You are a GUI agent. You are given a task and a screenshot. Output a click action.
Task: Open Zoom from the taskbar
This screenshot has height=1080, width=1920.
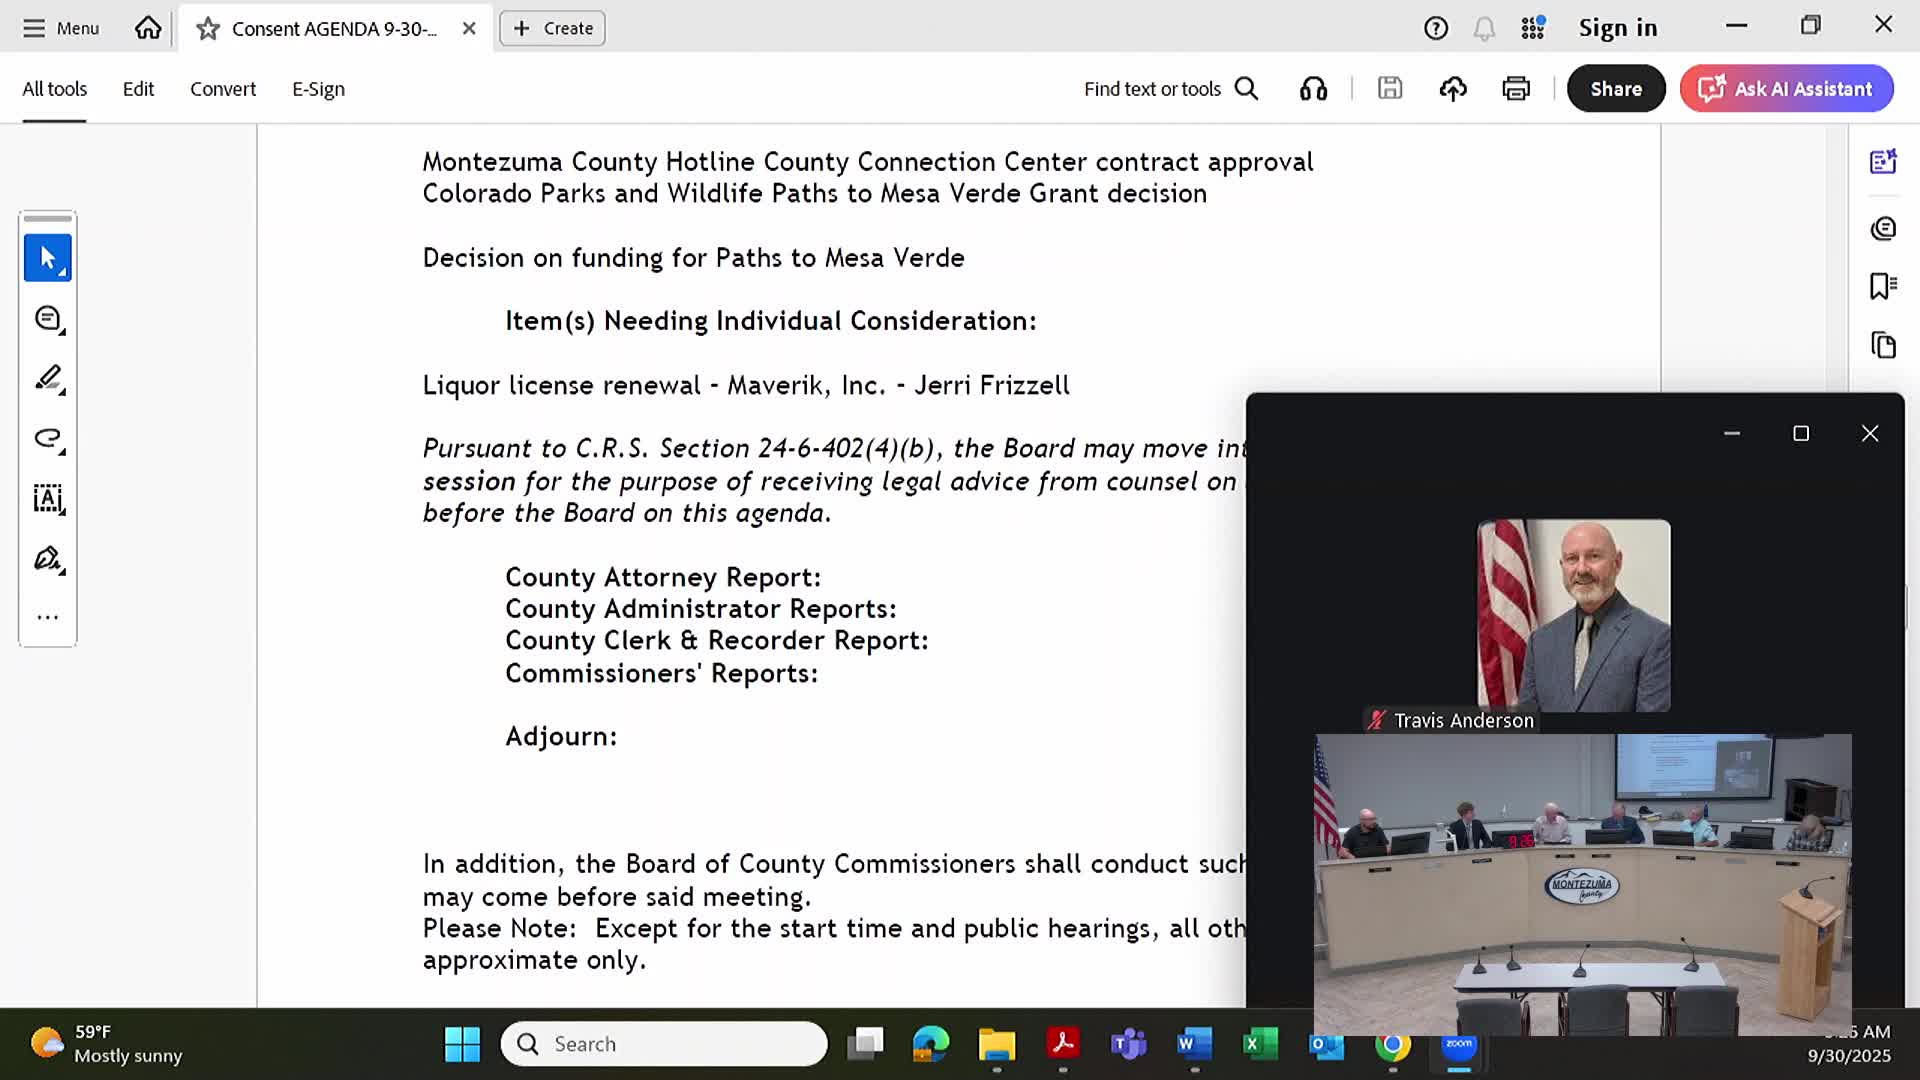click(1459, 1046)
